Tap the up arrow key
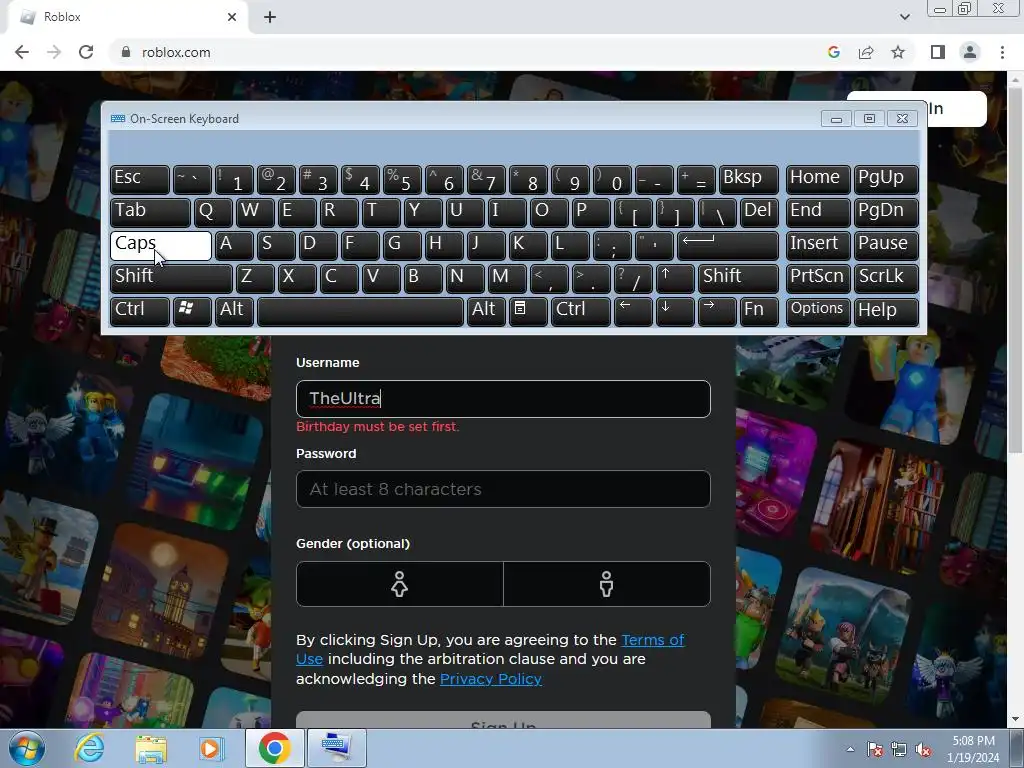This screenshot has height=768, width=1024. pos(675,278)
